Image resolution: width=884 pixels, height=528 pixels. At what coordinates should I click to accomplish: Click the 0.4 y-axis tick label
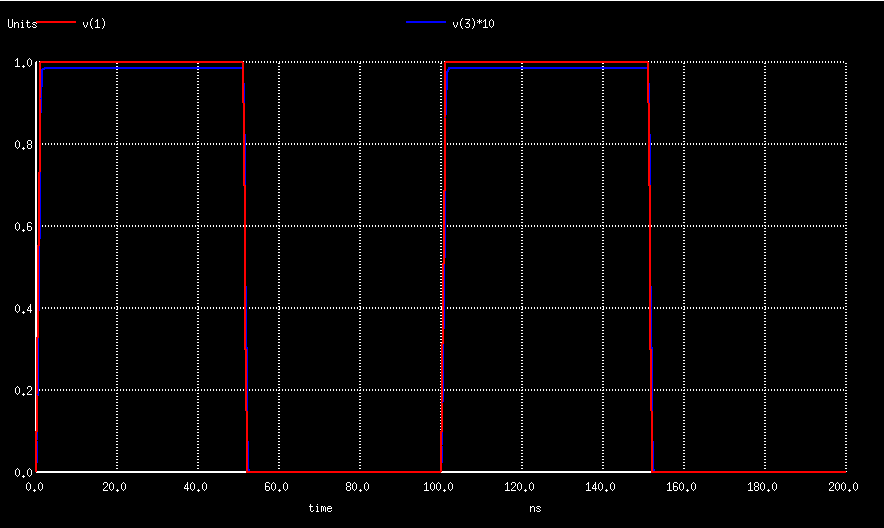(x=23, y=309)
